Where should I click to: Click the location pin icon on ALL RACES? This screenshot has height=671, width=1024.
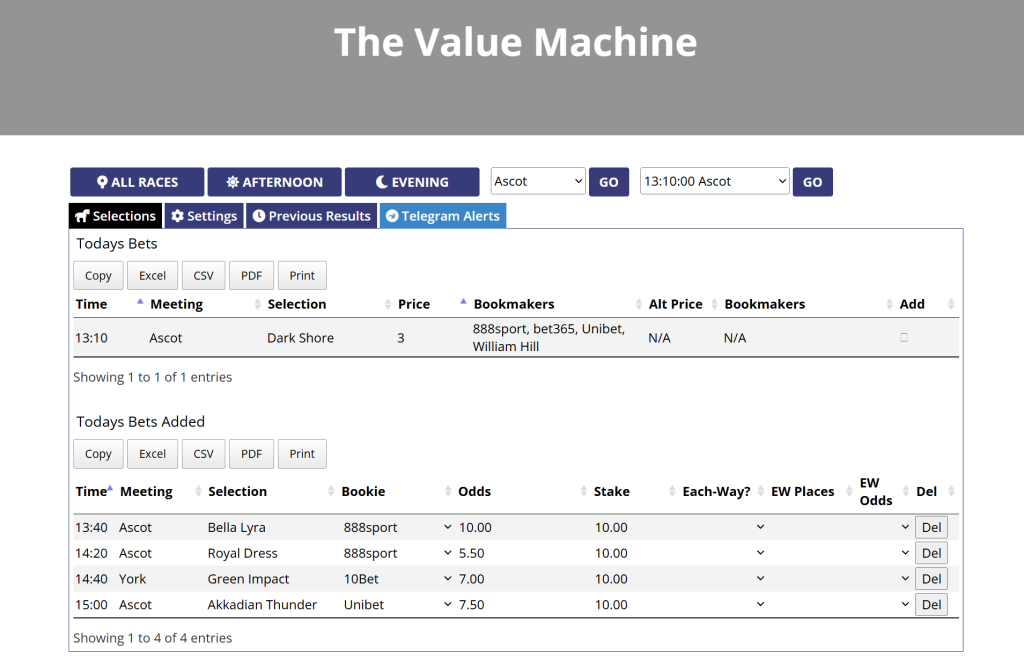pos(100,181)
